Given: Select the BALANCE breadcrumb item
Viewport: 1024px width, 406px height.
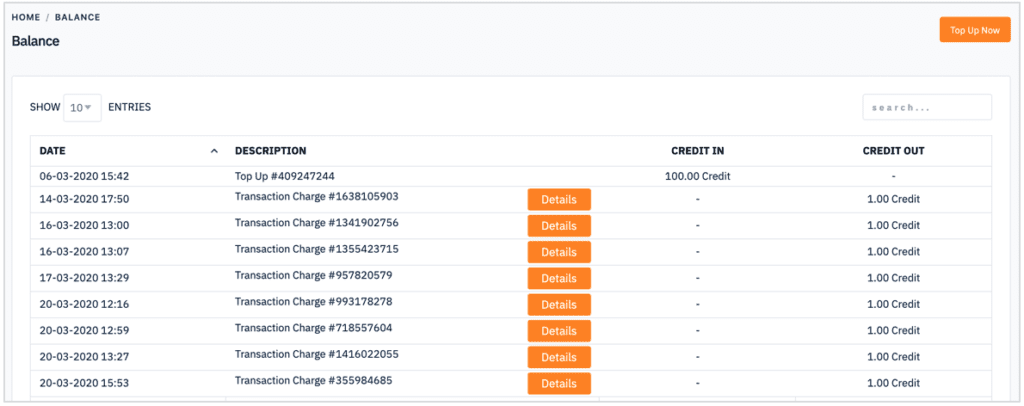Looking at the screenshot, I should tap(78, 17).
